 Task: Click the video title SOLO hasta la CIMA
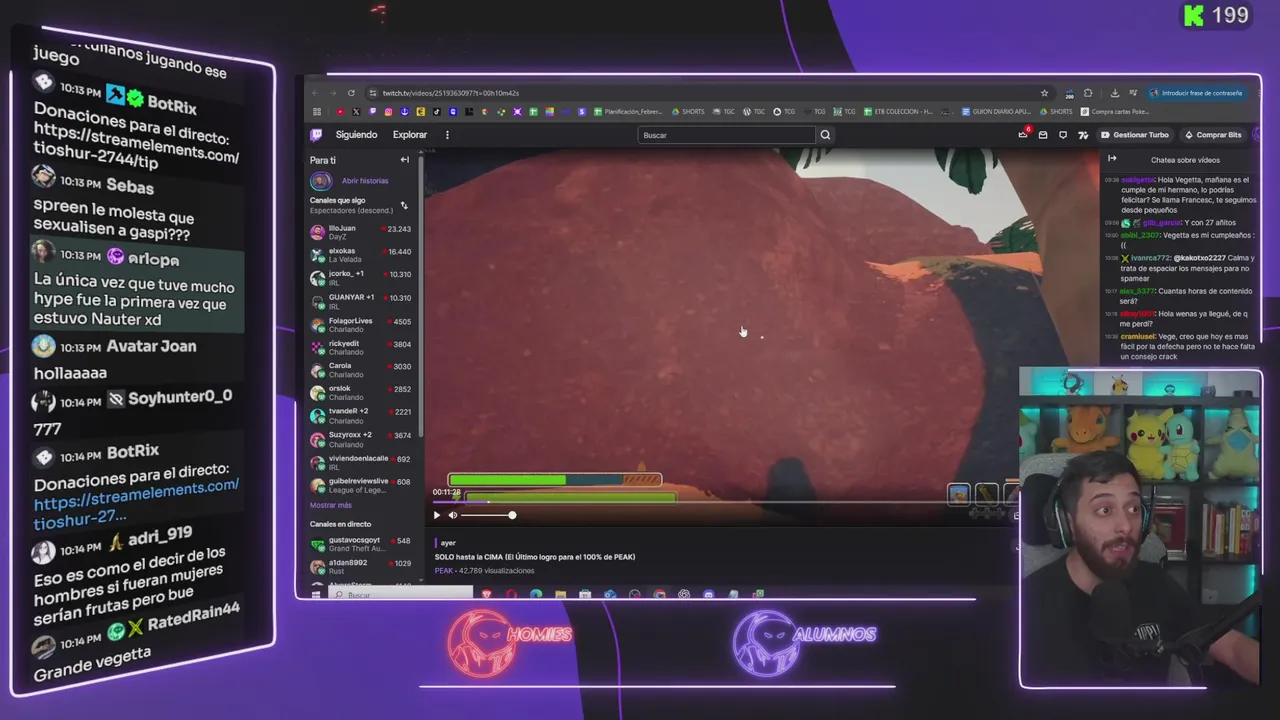pos(535,557)
